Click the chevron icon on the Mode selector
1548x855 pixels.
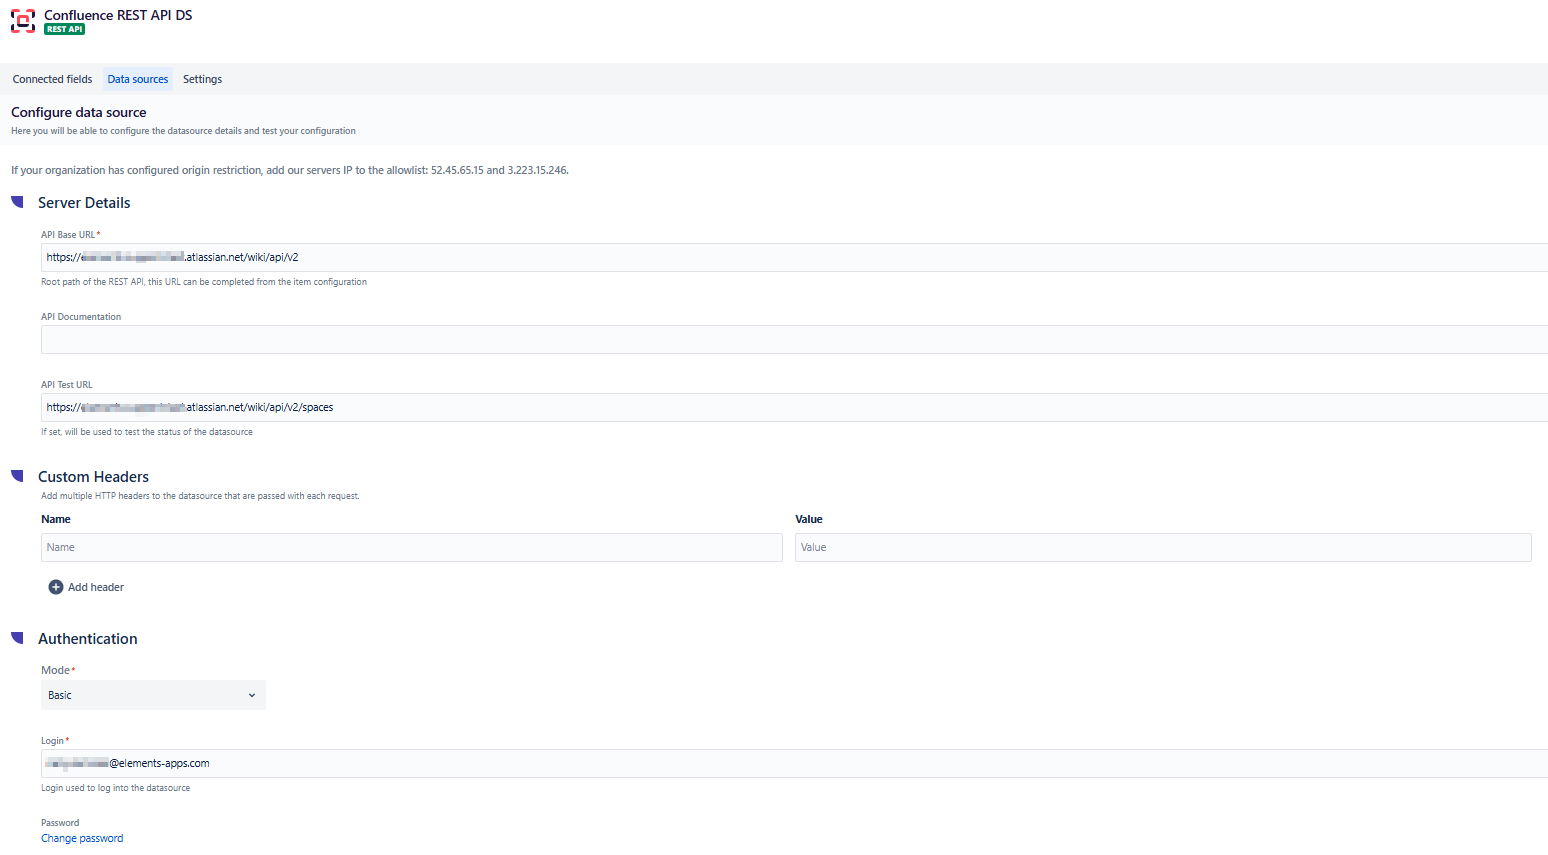252,695
